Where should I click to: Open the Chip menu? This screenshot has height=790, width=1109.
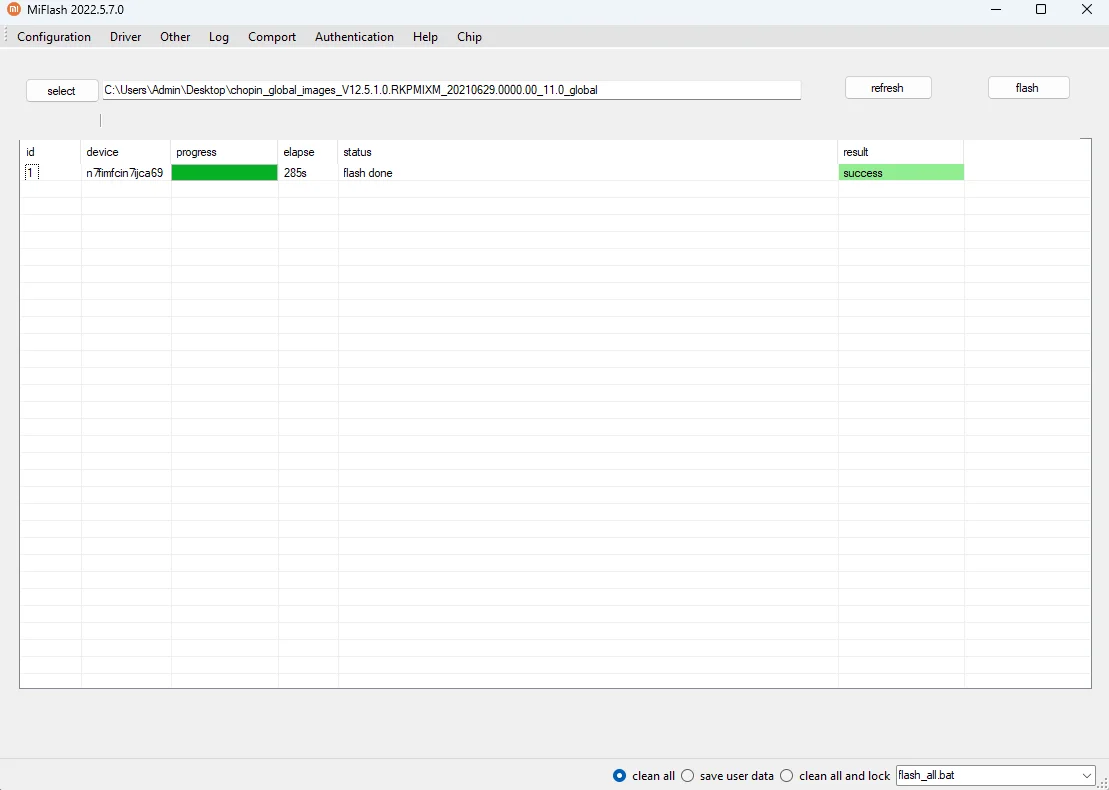point(469,37)
